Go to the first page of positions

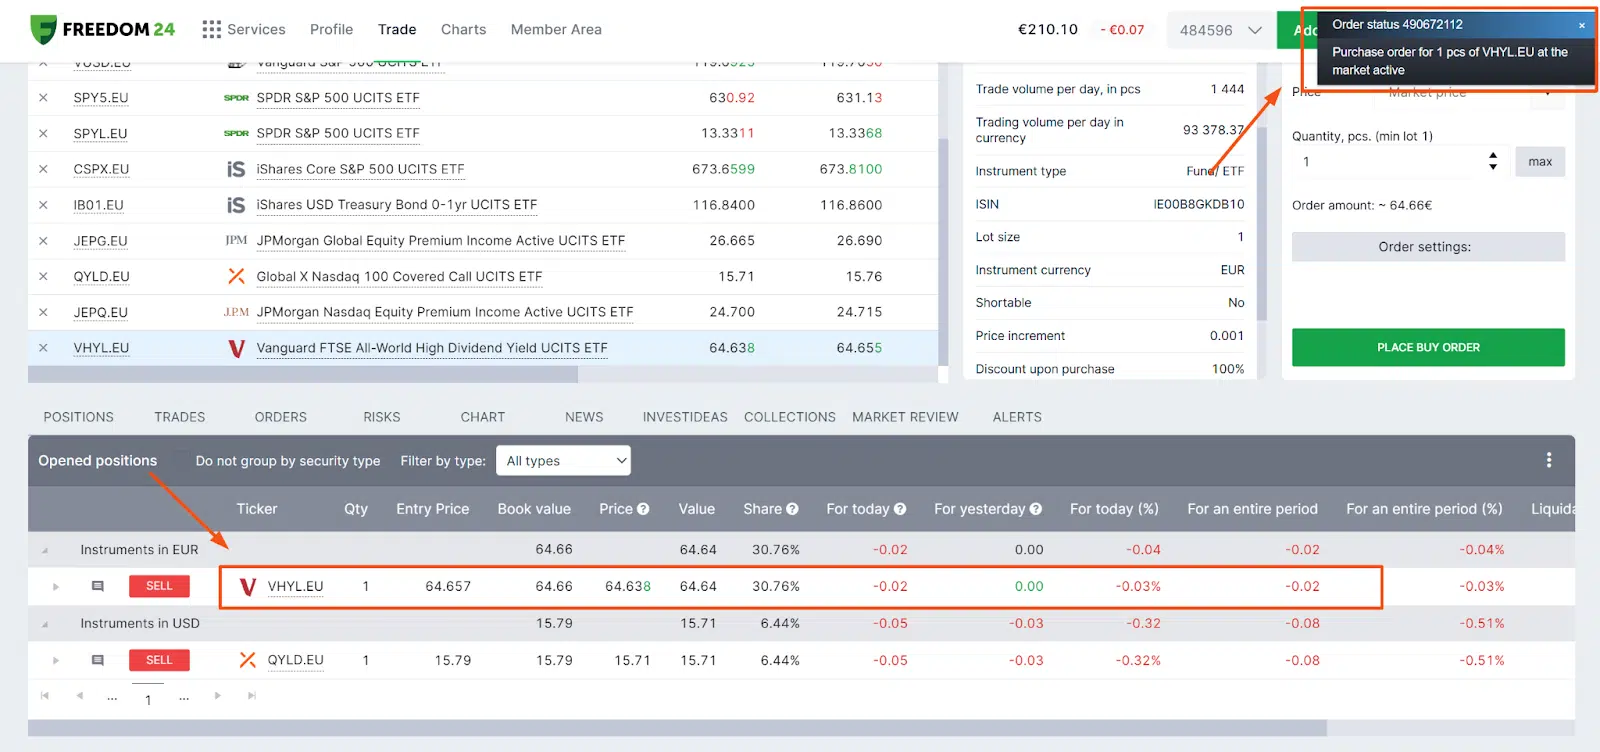pos(44,695)
